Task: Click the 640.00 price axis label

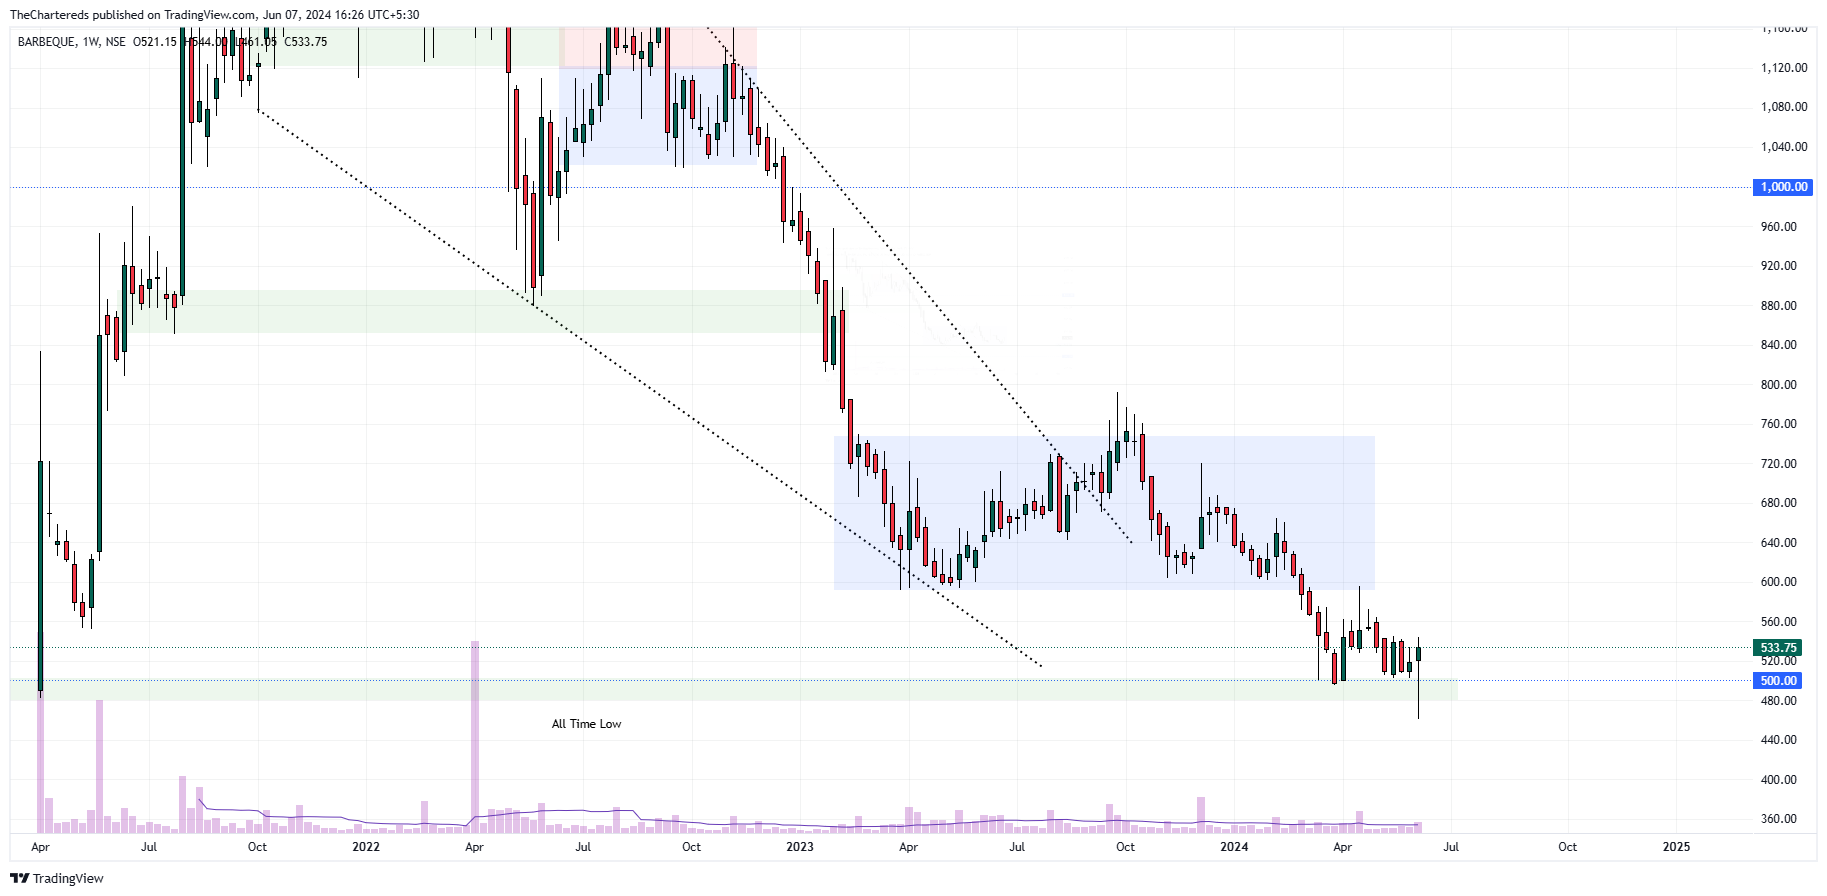Action: (x=1778, y=543)
